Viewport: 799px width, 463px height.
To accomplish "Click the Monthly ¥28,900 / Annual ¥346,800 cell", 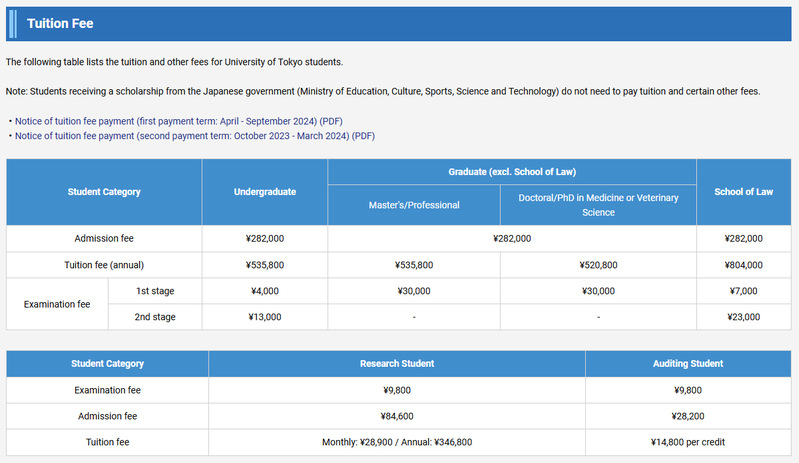I will pyautogui.click(x=397, y=442).
